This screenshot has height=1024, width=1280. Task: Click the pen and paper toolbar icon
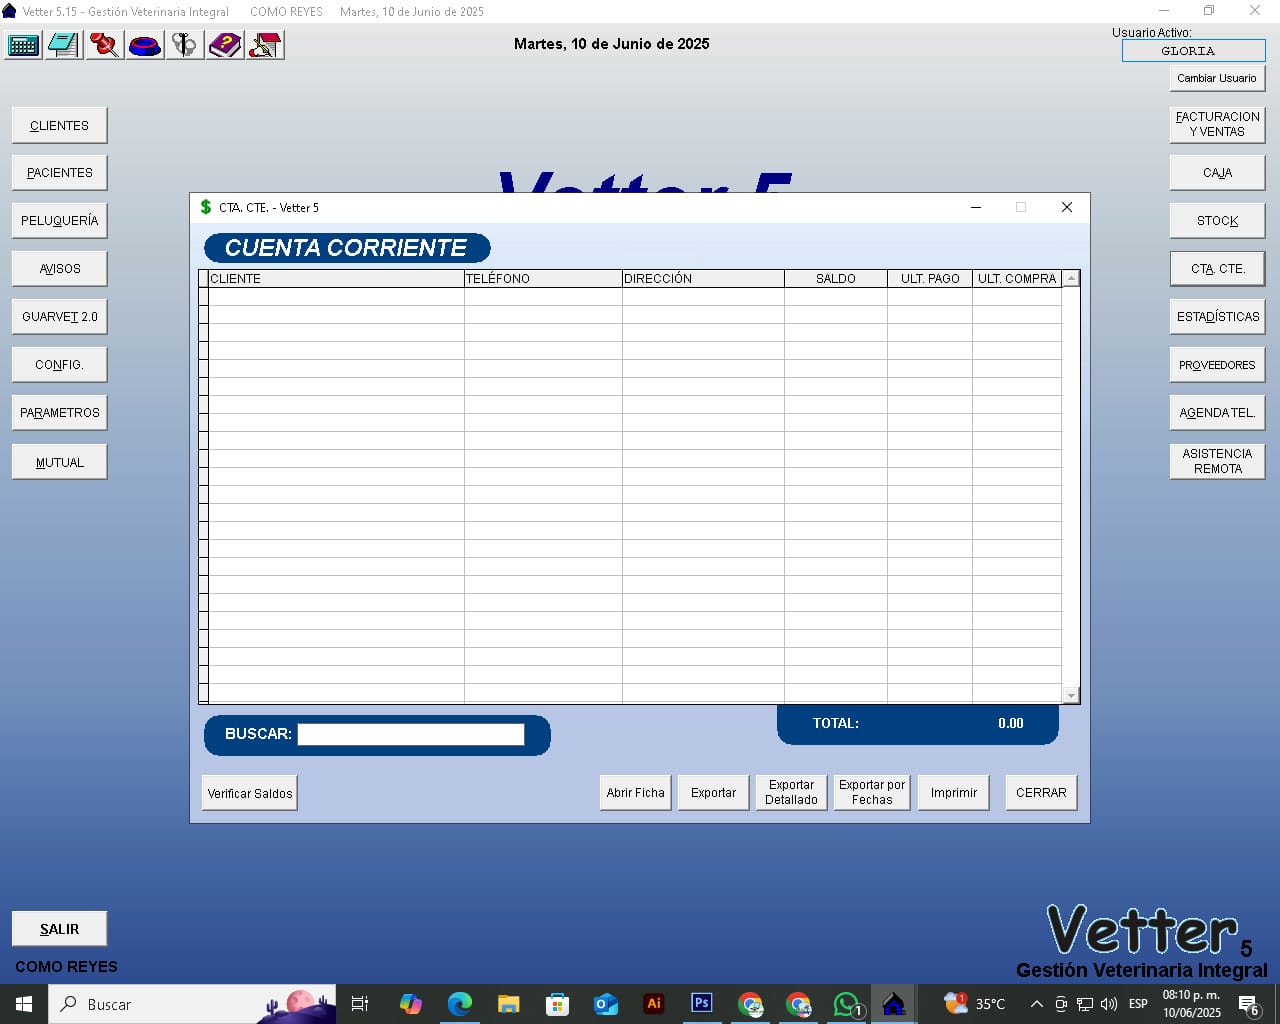tap(266, 45)
